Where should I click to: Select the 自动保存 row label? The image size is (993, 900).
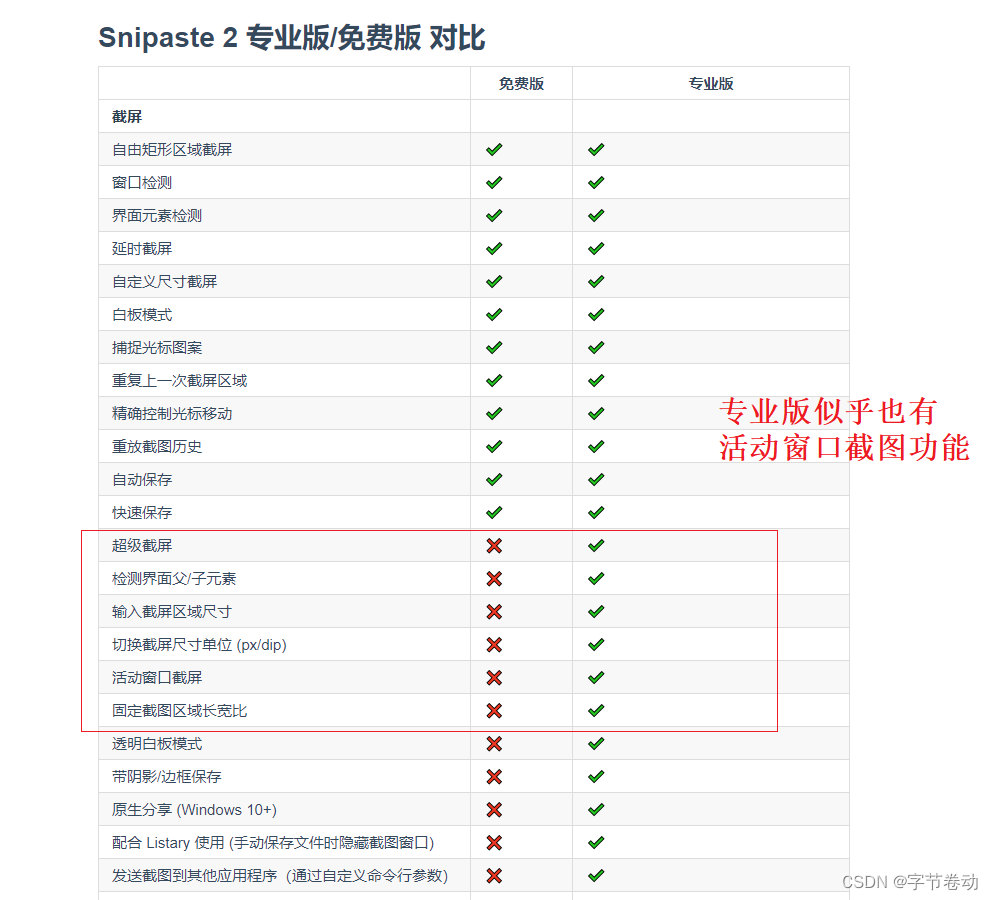coord(142,479)
